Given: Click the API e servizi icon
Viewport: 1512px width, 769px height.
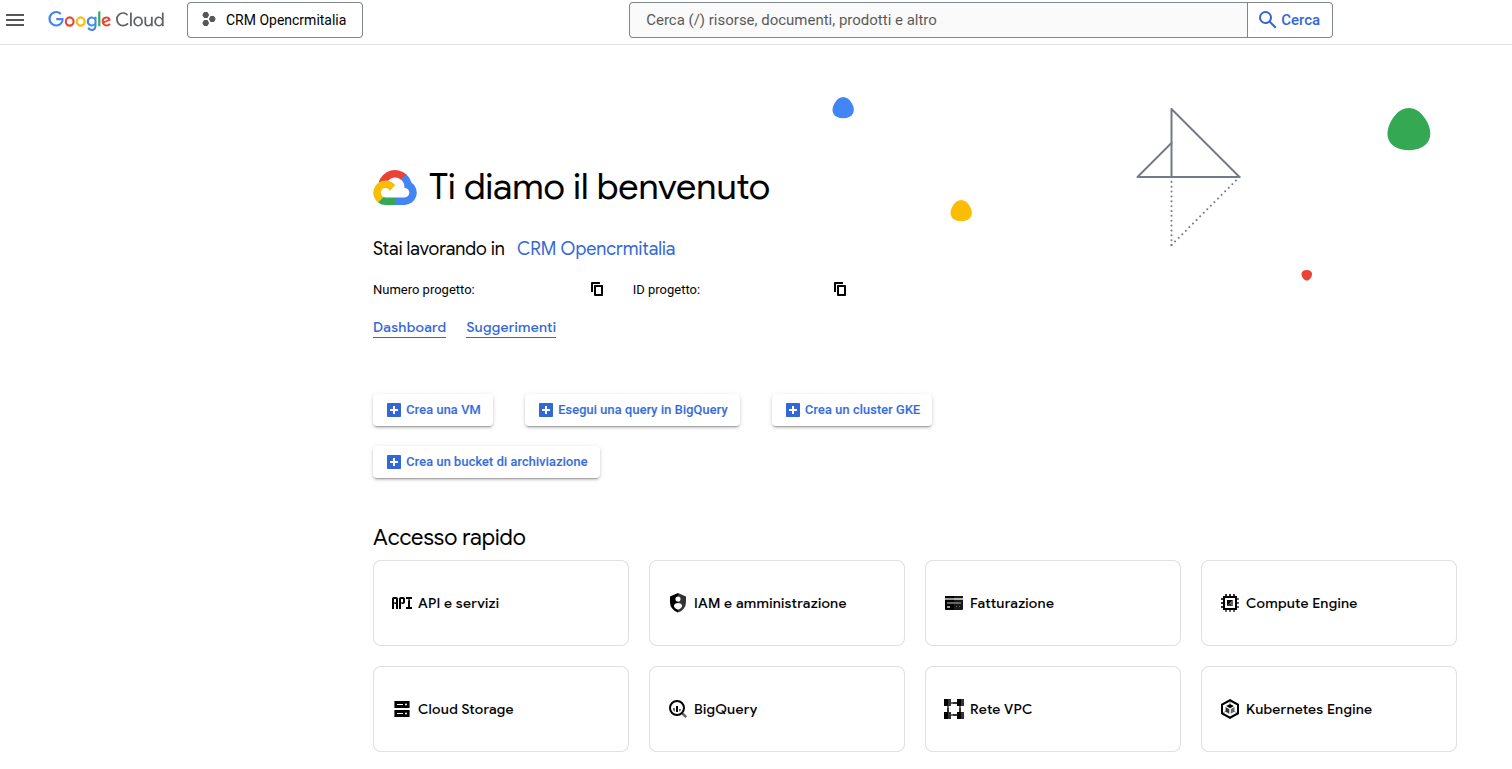Looking at the screenshot, I should 401,603.
